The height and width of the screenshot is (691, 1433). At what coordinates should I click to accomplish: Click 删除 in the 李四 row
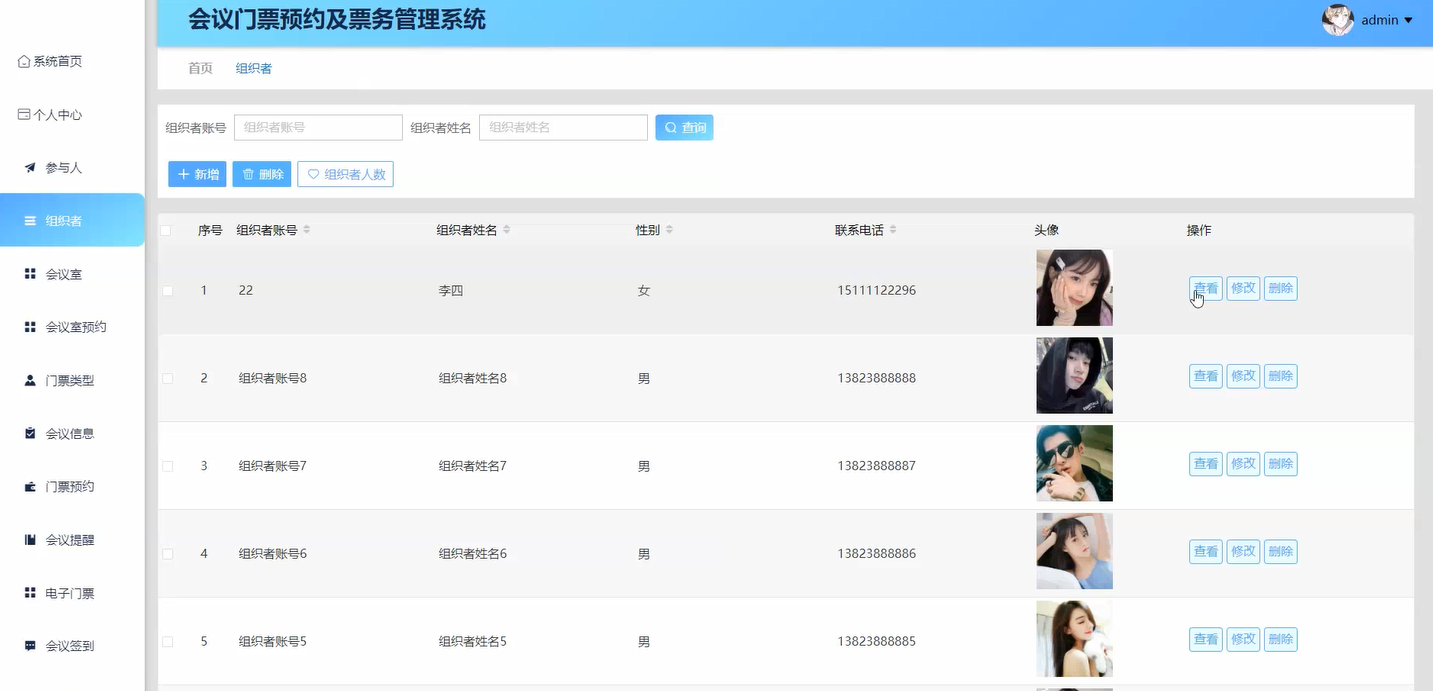click(x=1280, y=289)
